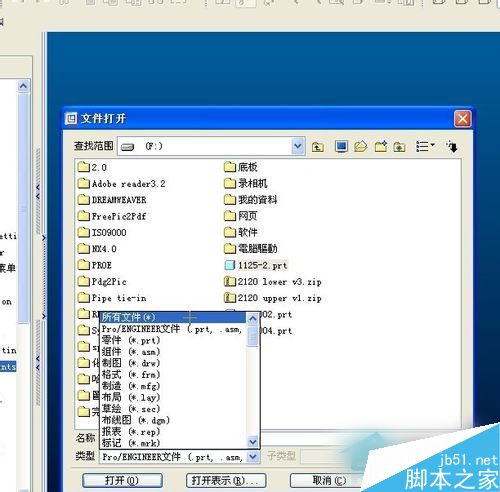Viewport: 500px width, 492px height.
Task: Choose 格式 (*.frm) file type
Action: pyautogui.click(x=173, y=375)
